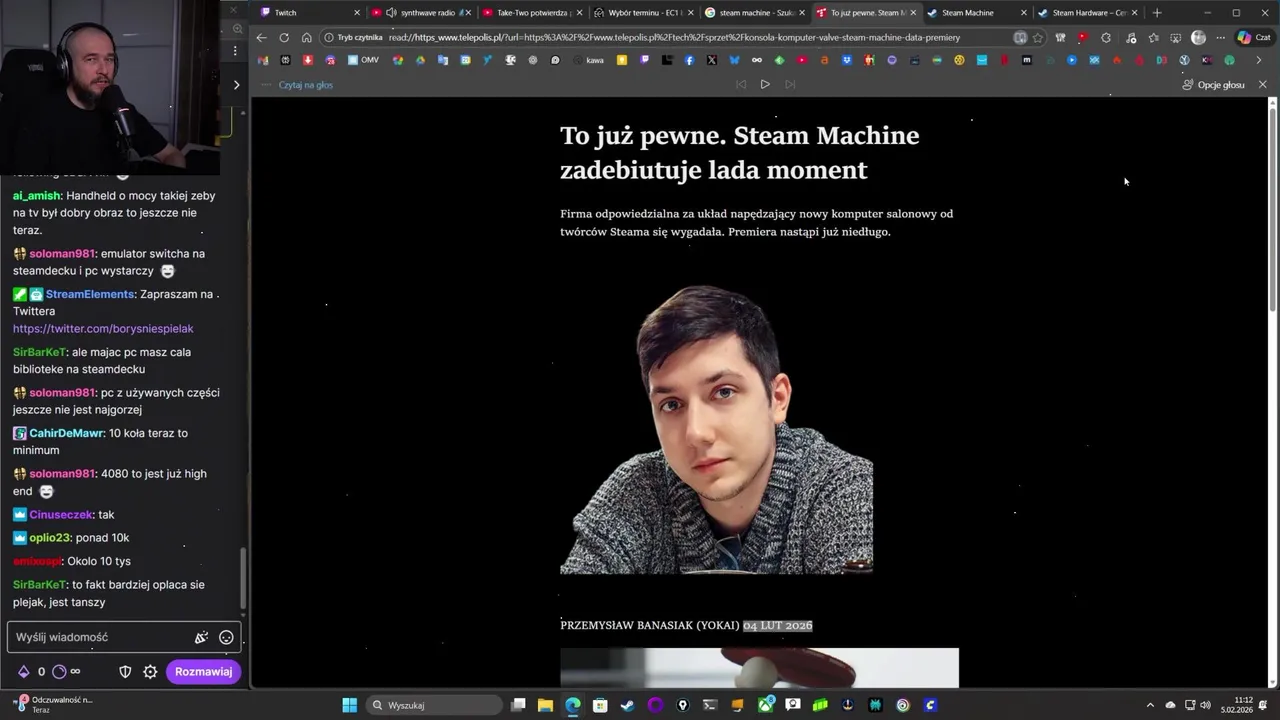Open chat settings gear icon
1280x720 pixels.
pyautogui.click(x=150, y=672)
